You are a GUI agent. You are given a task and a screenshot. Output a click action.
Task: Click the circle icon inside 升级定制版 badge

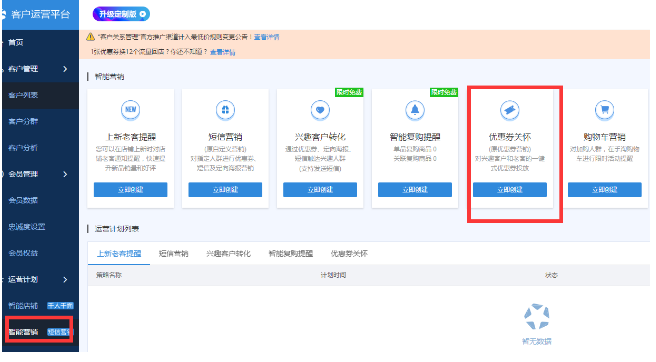click(143, 14)
